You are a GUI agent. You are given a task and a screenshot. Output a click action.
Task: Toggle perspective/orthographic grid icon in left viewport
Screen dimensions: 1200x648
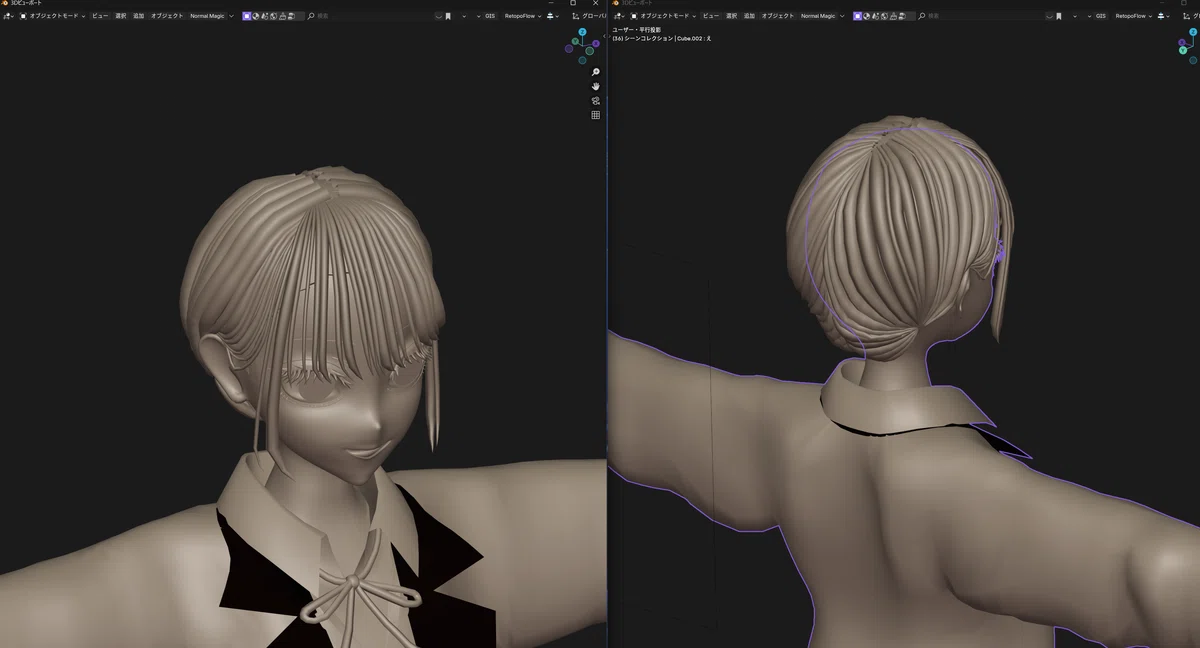tap(596, 115)
